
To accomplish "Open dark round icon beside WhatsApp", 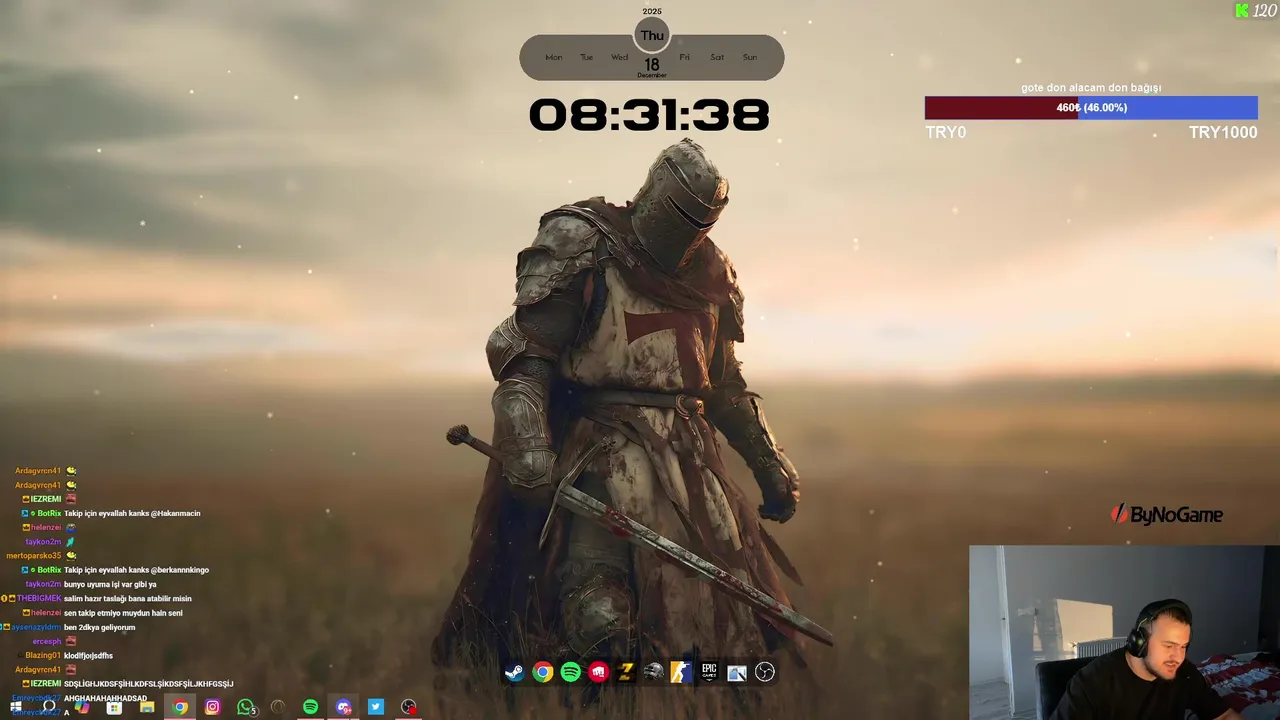I will (278, 707).
